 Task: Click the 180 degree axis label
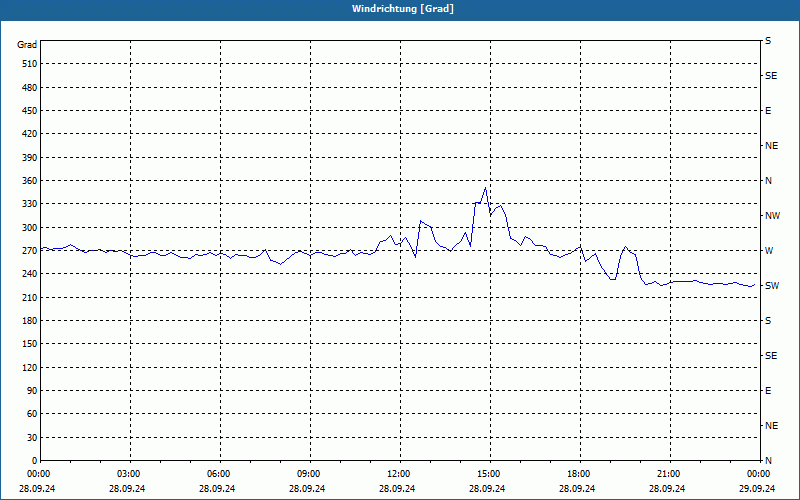click(30, 321)
